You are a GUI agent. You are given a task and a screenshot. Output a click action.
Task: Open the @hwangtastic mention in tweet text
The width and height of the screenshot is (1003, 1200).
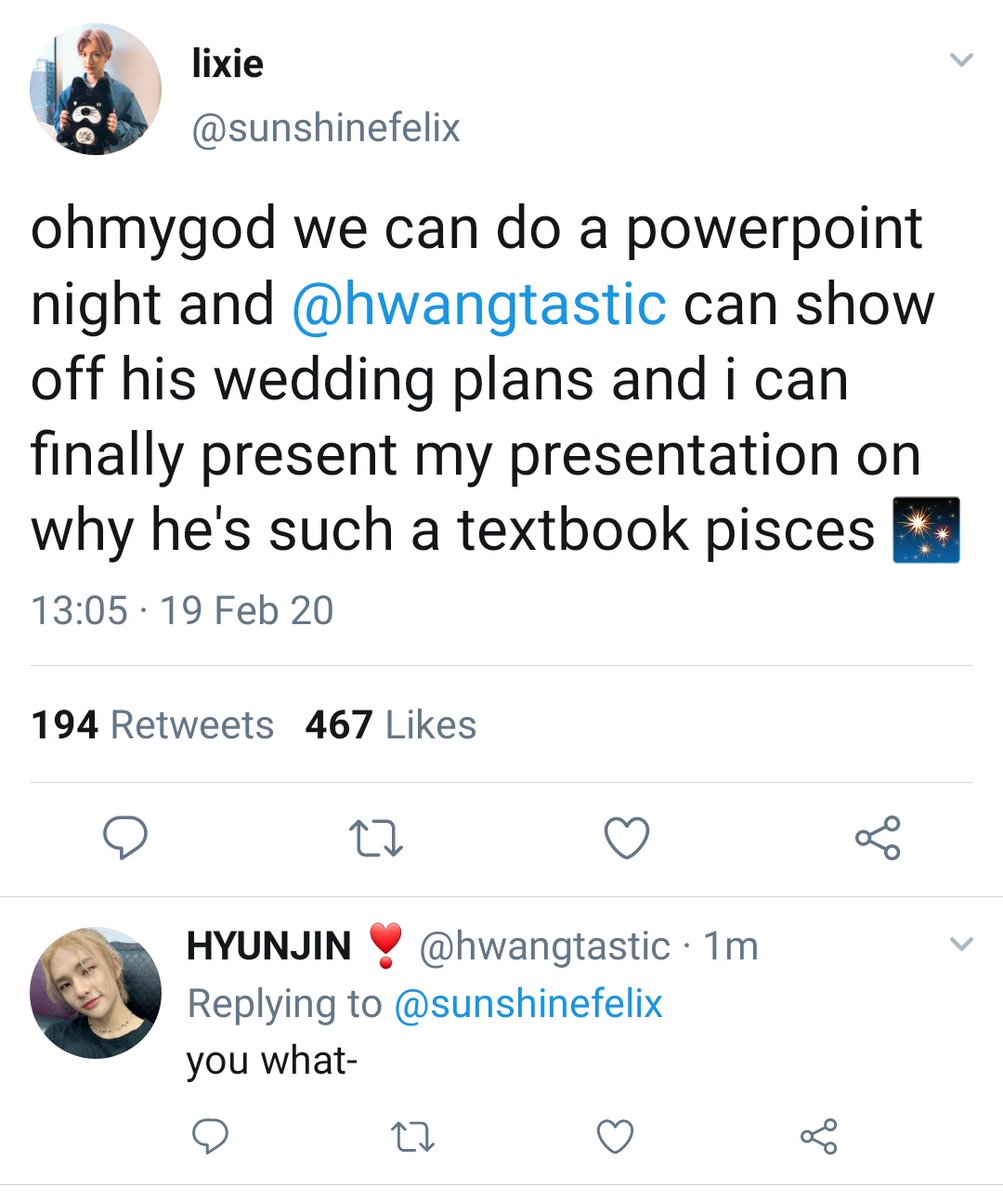pos(479,304)
